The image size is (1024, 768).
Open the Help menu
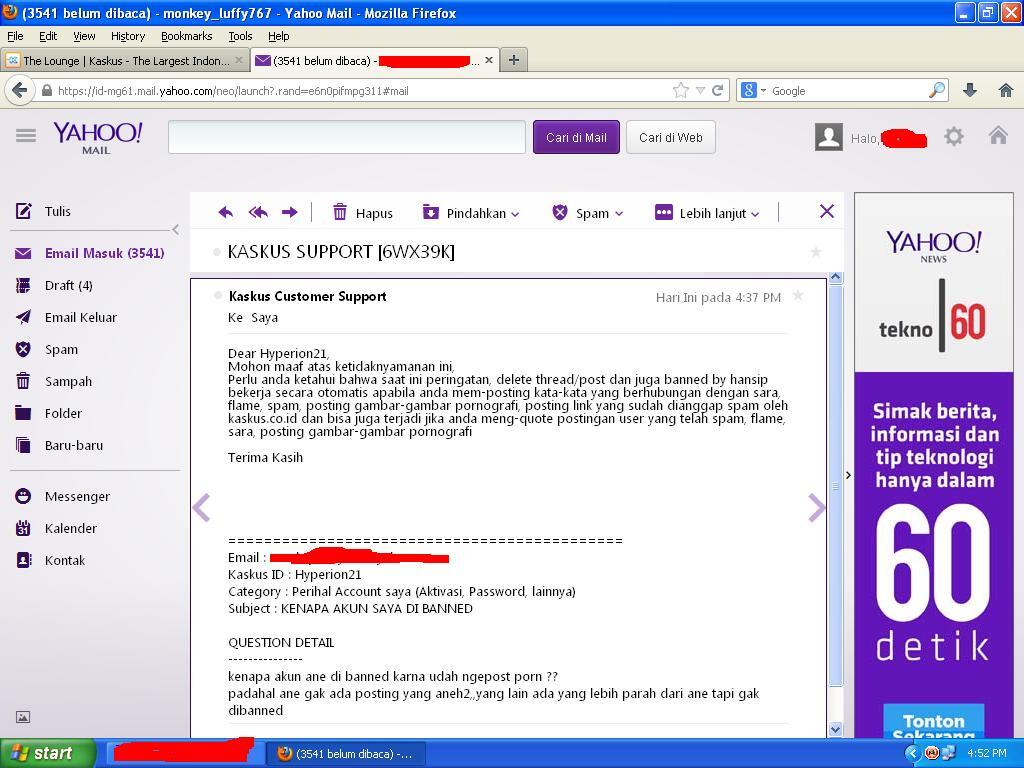[279, 36]
